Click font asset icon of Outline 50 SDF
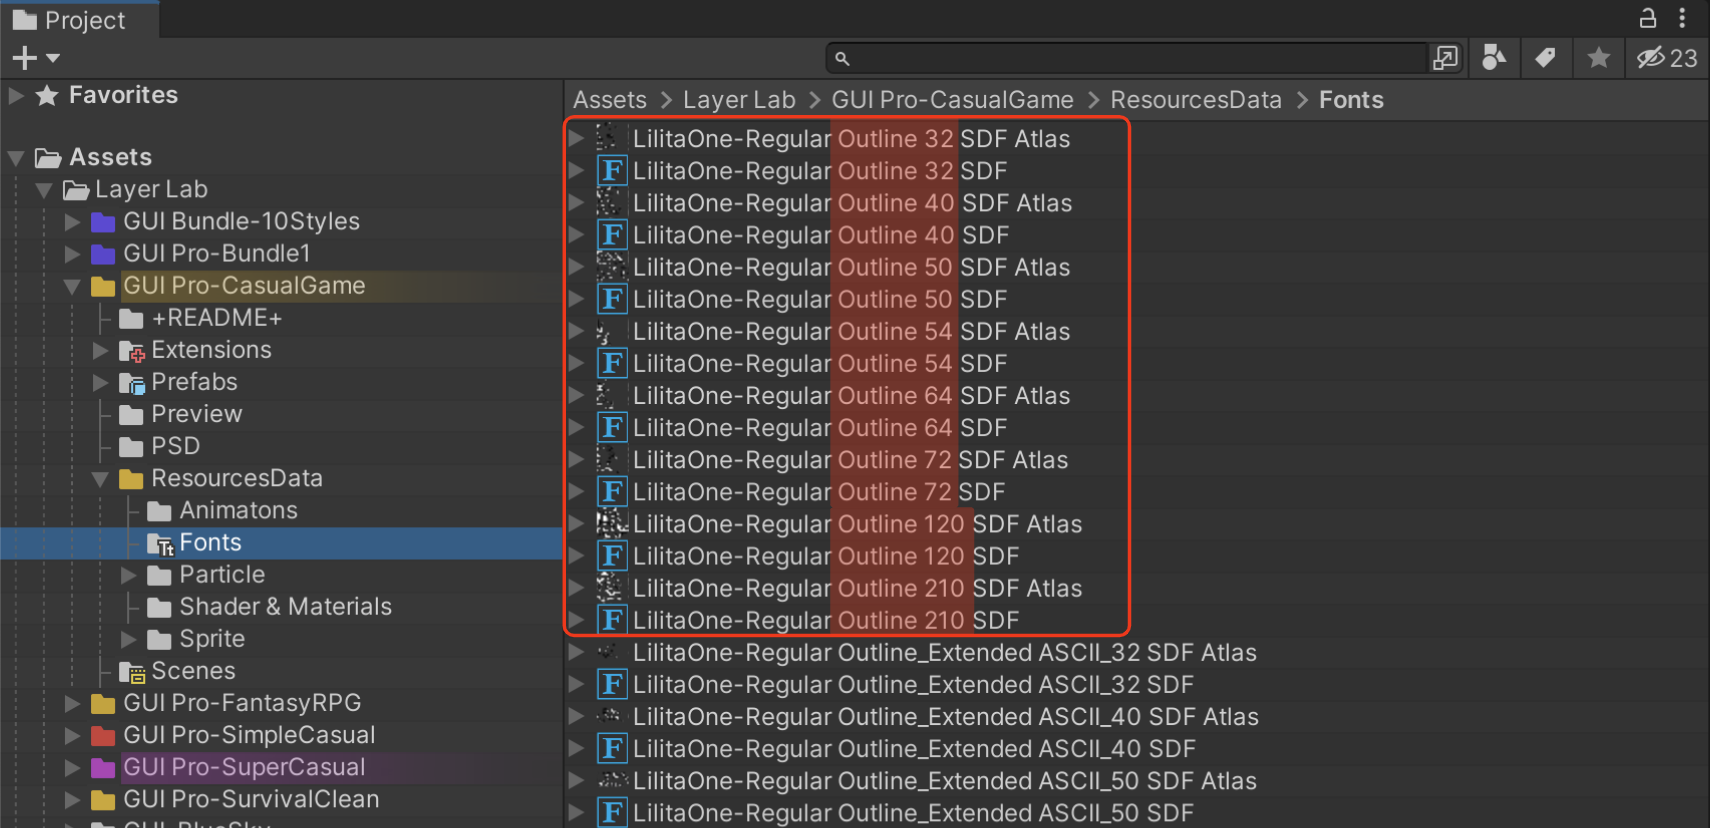 tap(612, 299)
